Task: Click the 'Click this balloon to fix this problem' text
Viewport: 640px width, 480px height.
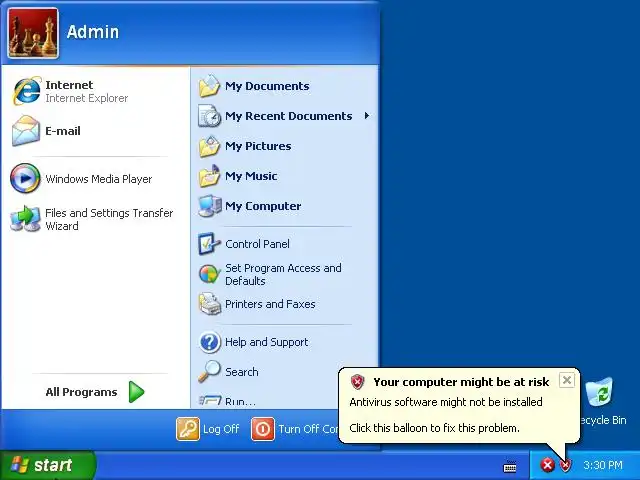Action: coord(434,428)
